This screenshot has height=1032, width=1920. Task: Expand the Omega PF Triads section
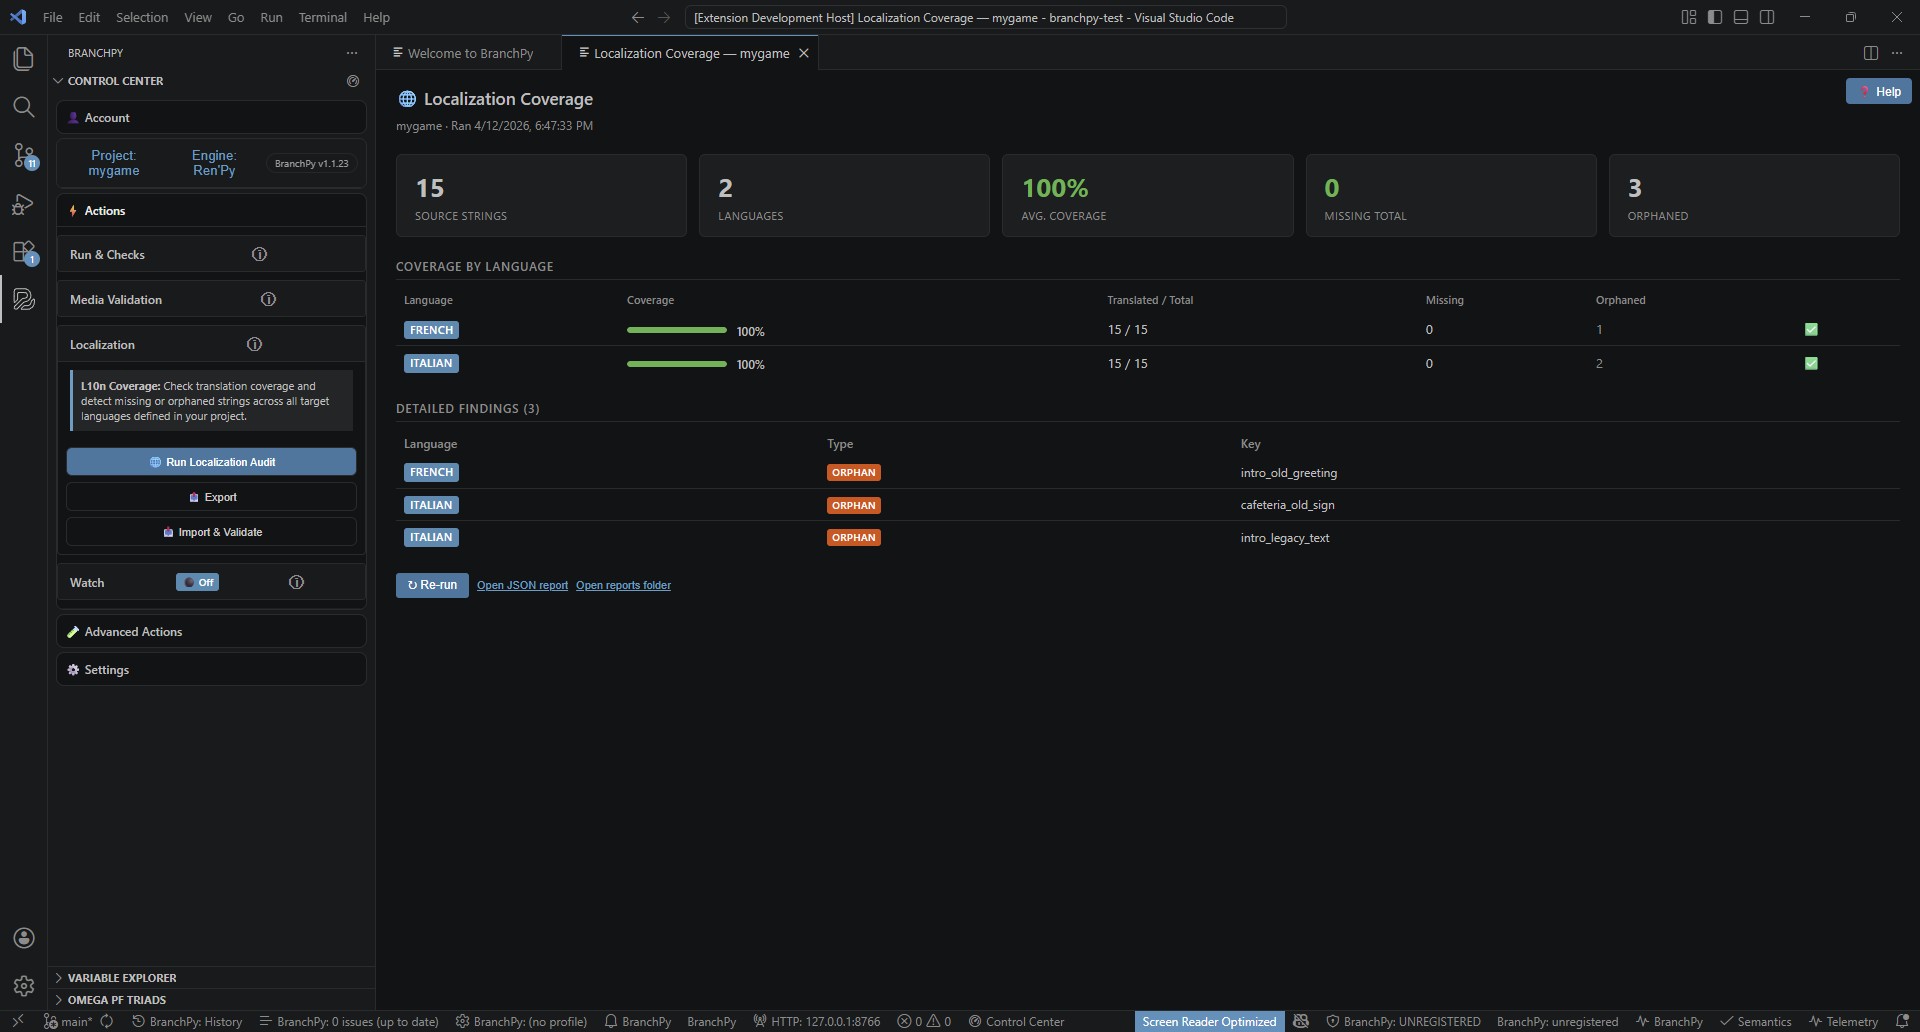click(117, 1000)
